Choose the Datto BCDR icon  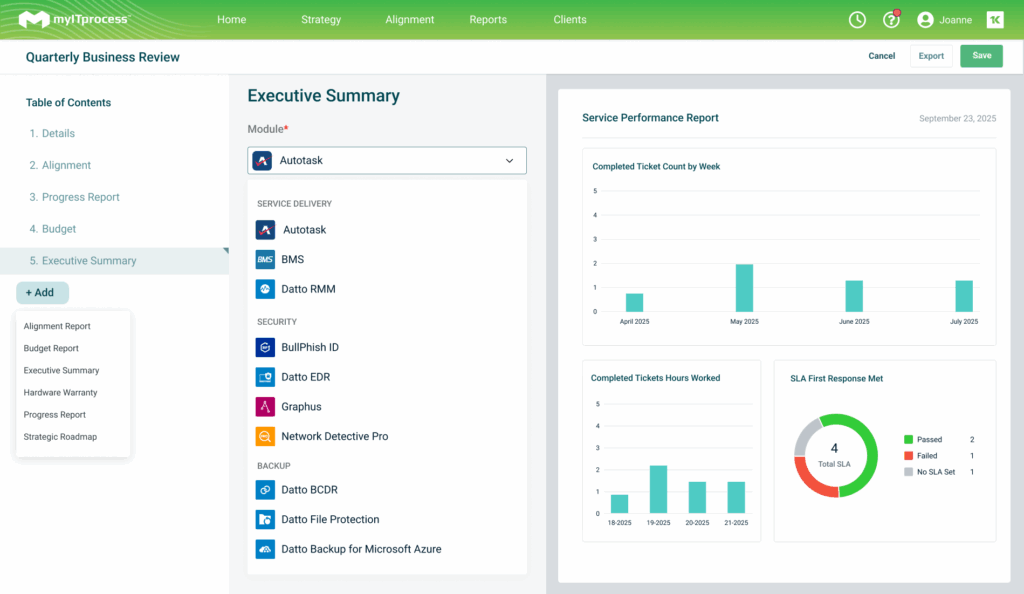click(265, 490)
